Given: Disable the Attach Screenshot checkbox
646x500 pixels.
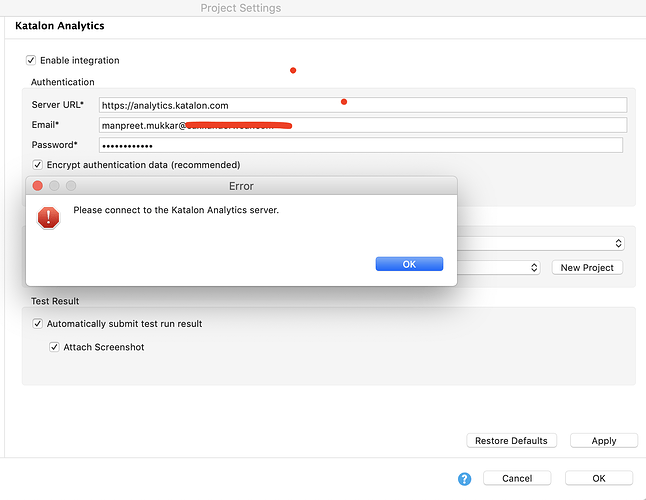Looking at the screenshot, I should click(x=55, y=347).
